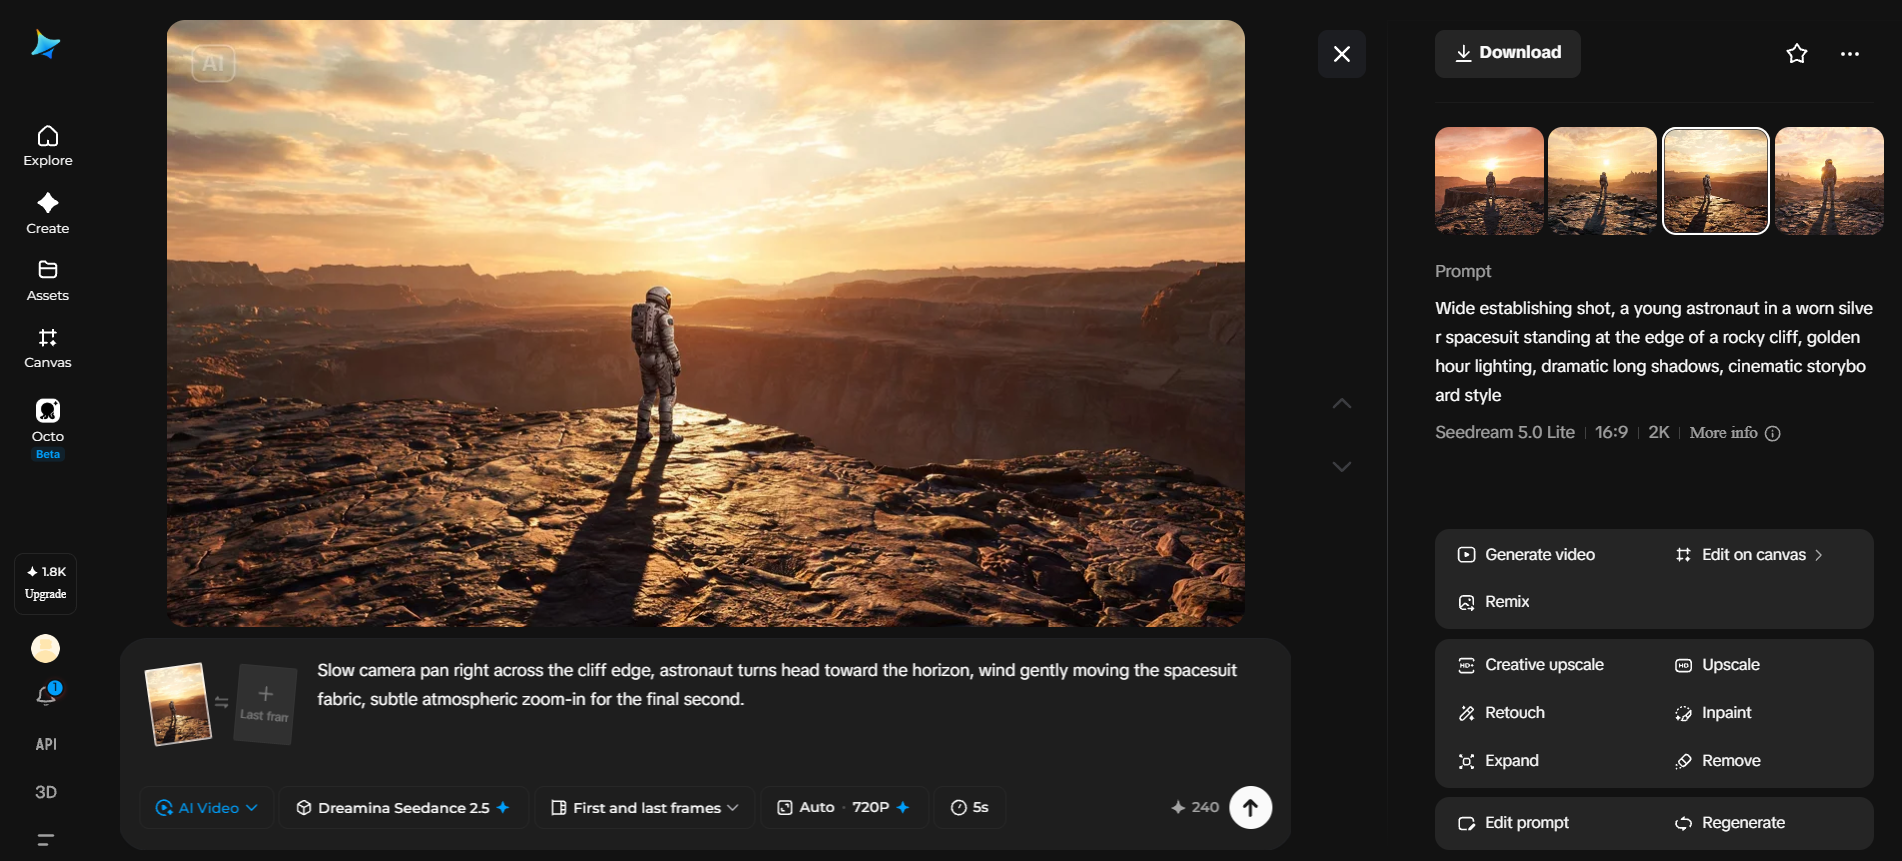This screenshot has width=1902, height=861.
Task: Click Edit prompt
Action: [1513, 823]
